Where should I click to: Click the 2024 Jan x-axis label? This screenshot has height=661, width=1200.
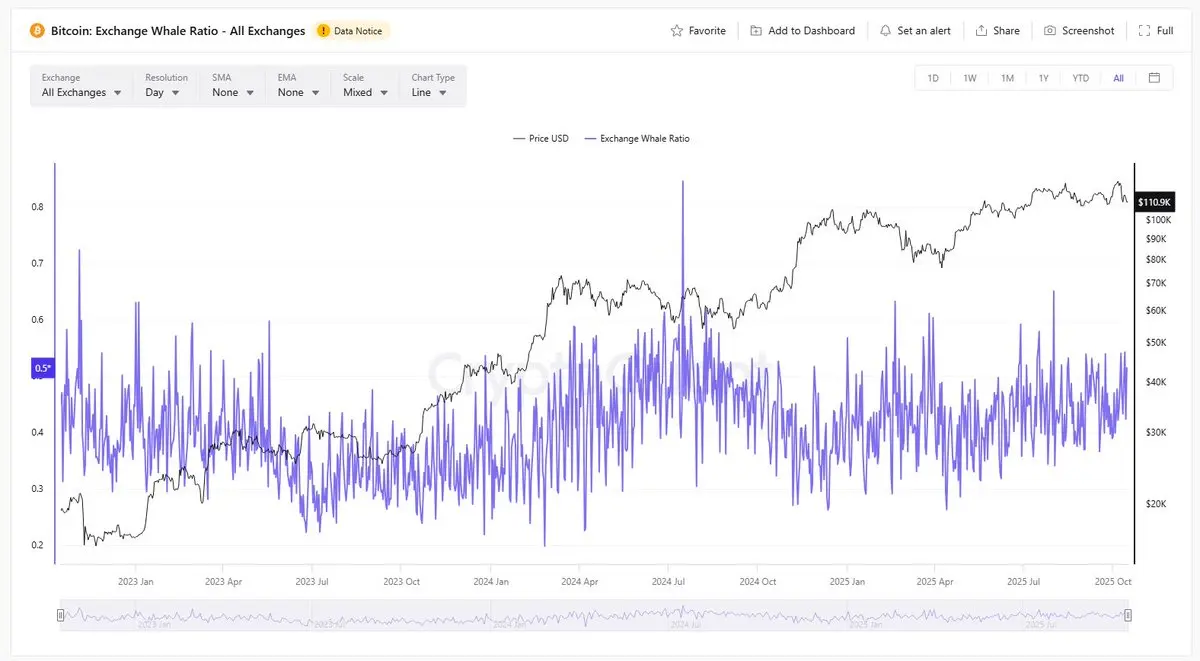coord(490,581)
